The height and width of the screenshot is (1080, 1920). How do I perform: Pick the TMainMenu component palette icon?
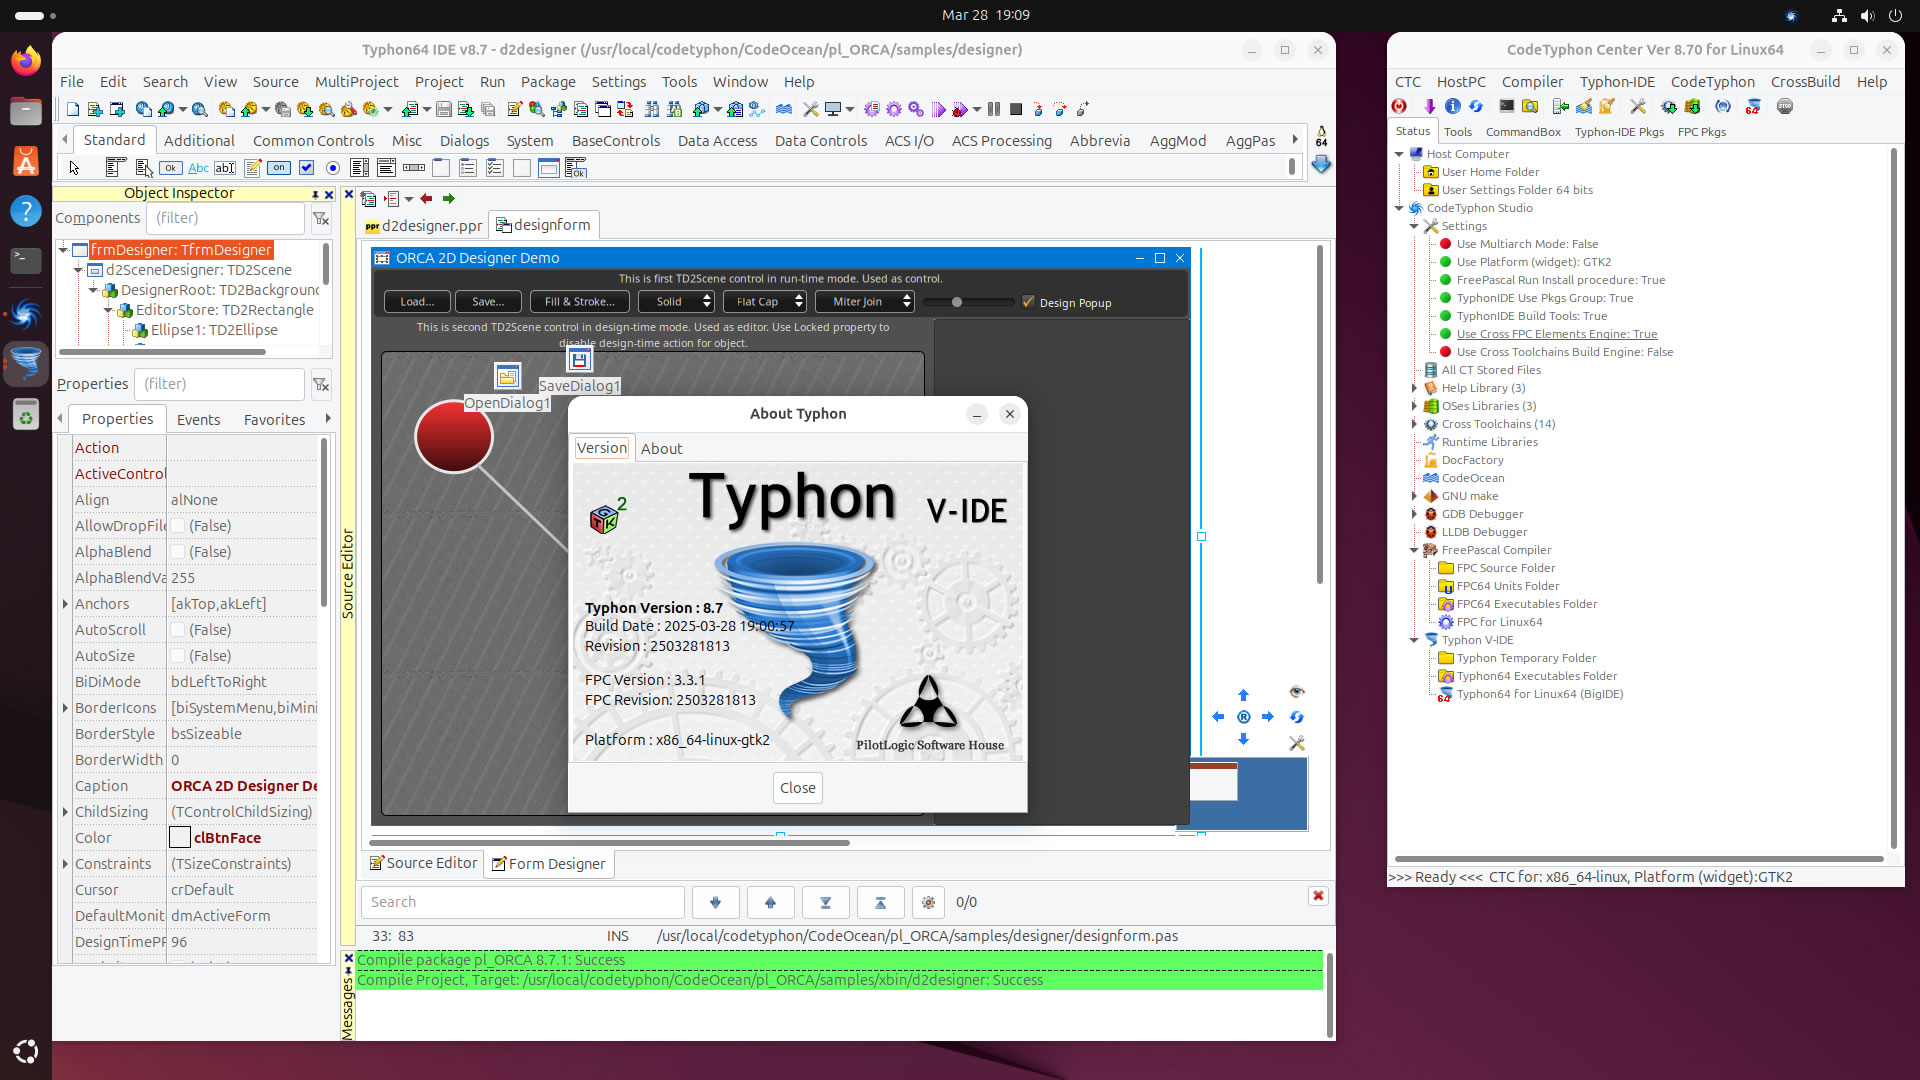click(116, 168)
